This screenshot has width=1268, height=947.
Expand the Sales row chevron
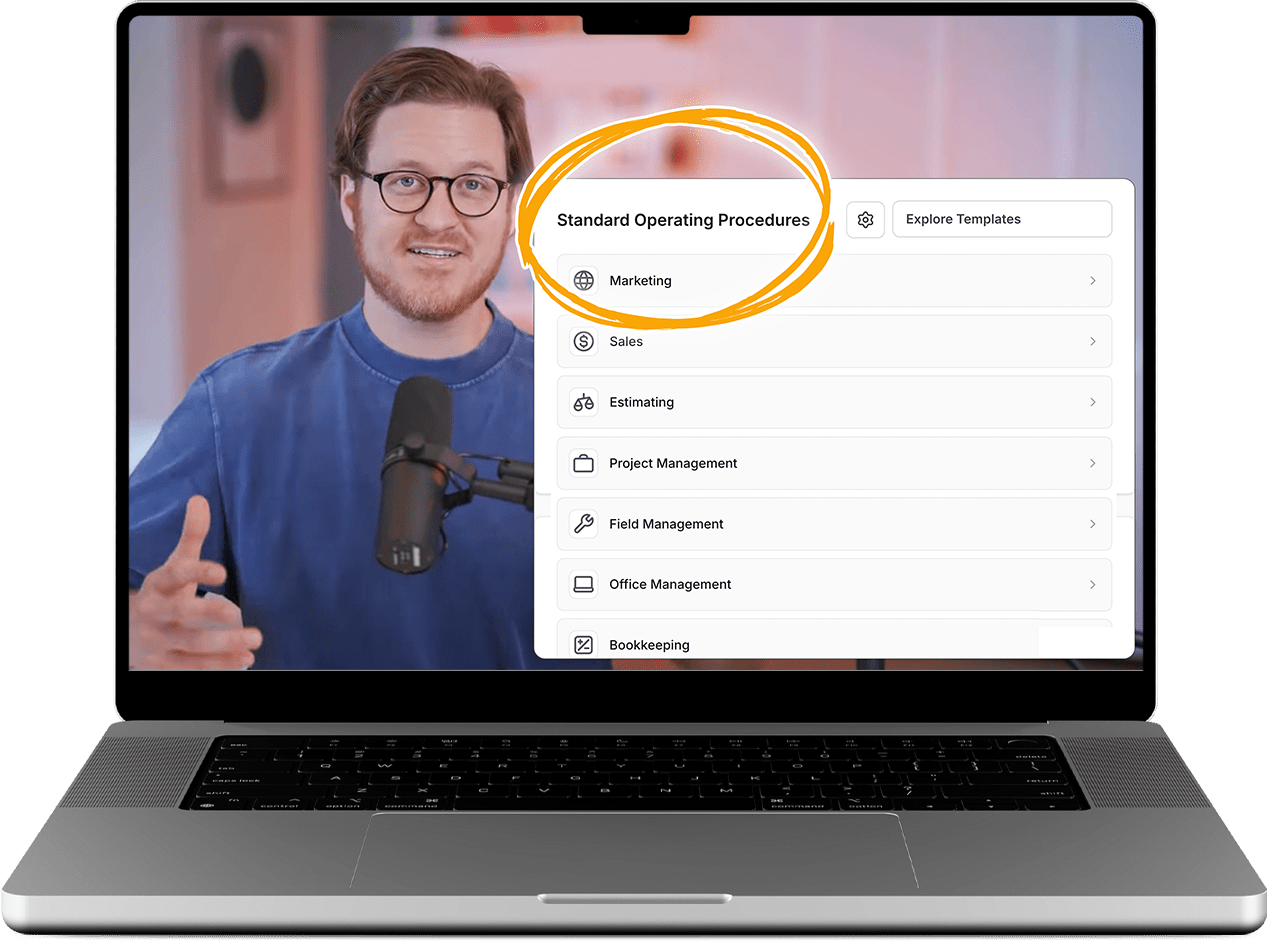point(1092,342)
